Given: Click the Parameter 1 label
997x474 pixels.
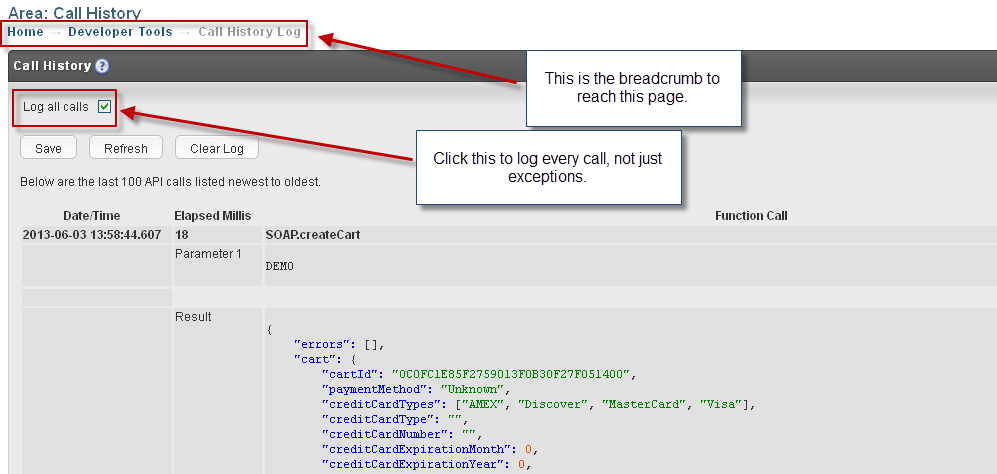Looking at the screenshot, I should click(209, 254).
